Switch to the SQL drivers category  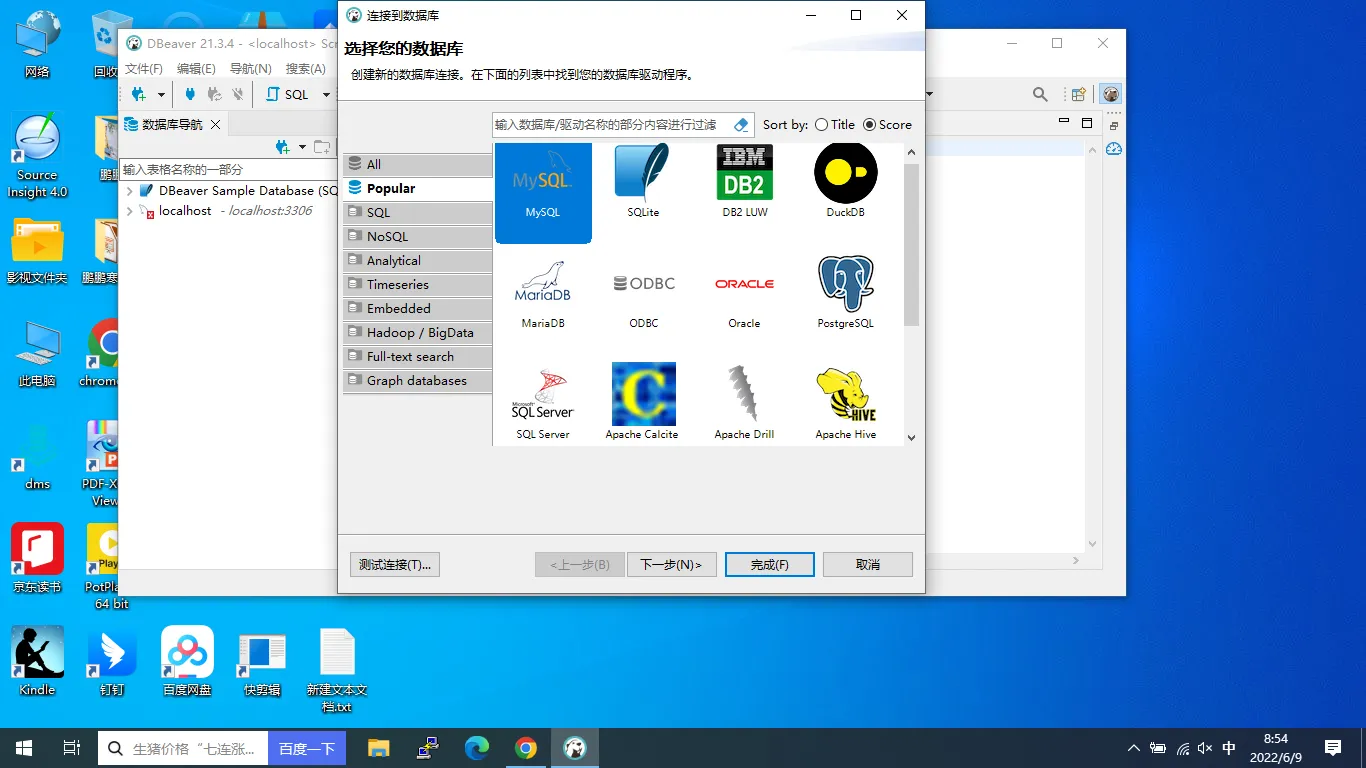coord(418,212)
